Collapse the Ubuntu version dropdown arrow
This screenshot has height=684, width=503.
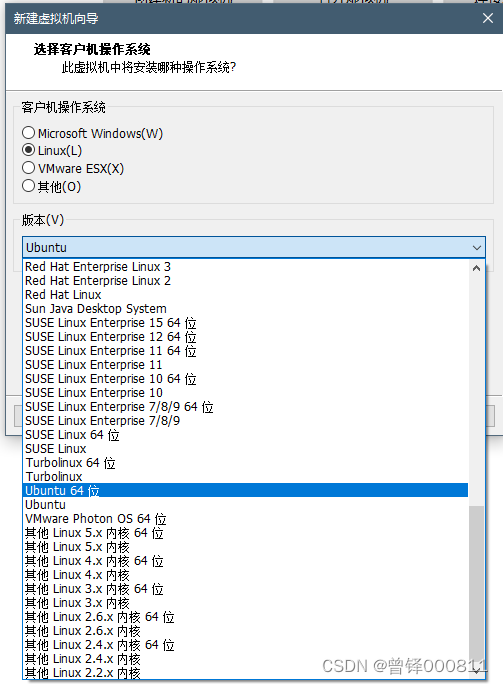476,248
